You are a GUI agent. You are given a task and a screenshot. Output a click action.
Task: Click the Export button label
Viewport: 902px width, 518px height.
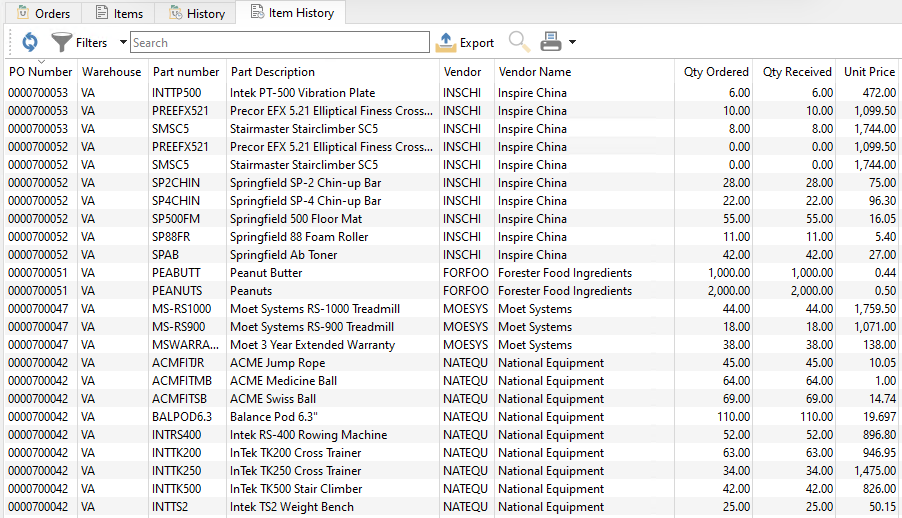[x=477, y=43]
